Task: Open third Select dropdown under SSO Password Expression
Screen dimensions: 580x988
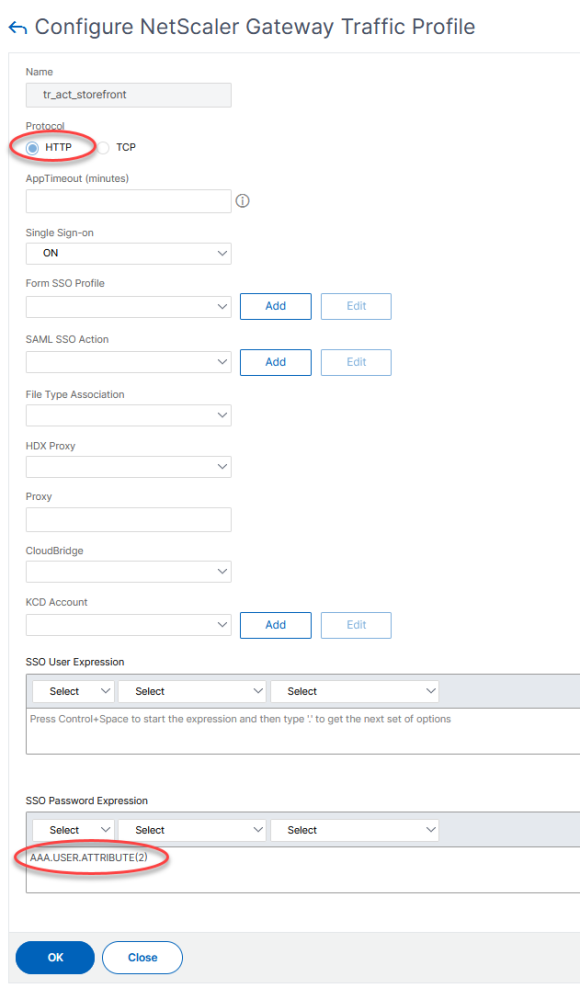Action: coord(354,829)
